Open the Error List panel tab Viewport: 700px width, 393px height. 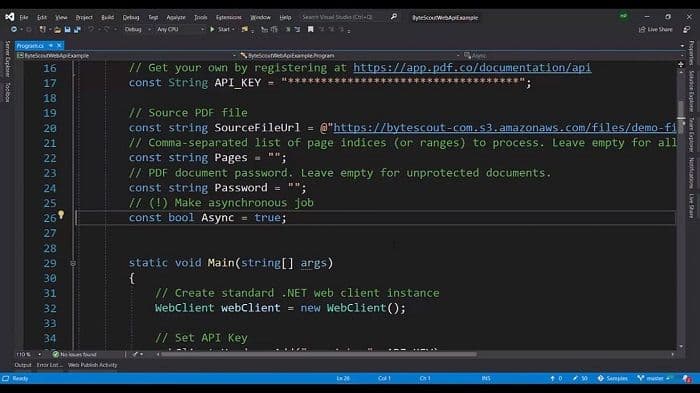[49, 365]
